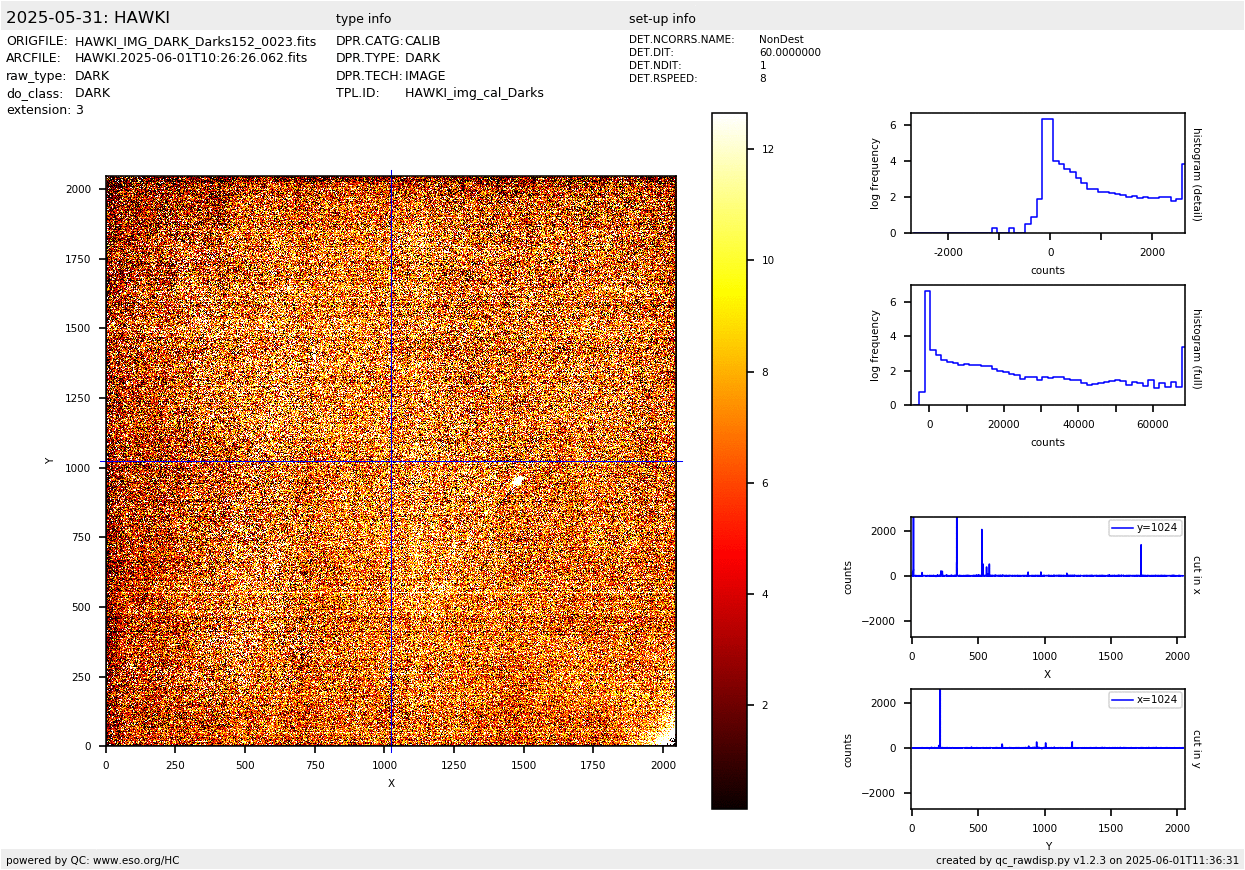Select the cut in y plot
The width and height of the screenshot is (1245, 870).
coord(1047,749)
